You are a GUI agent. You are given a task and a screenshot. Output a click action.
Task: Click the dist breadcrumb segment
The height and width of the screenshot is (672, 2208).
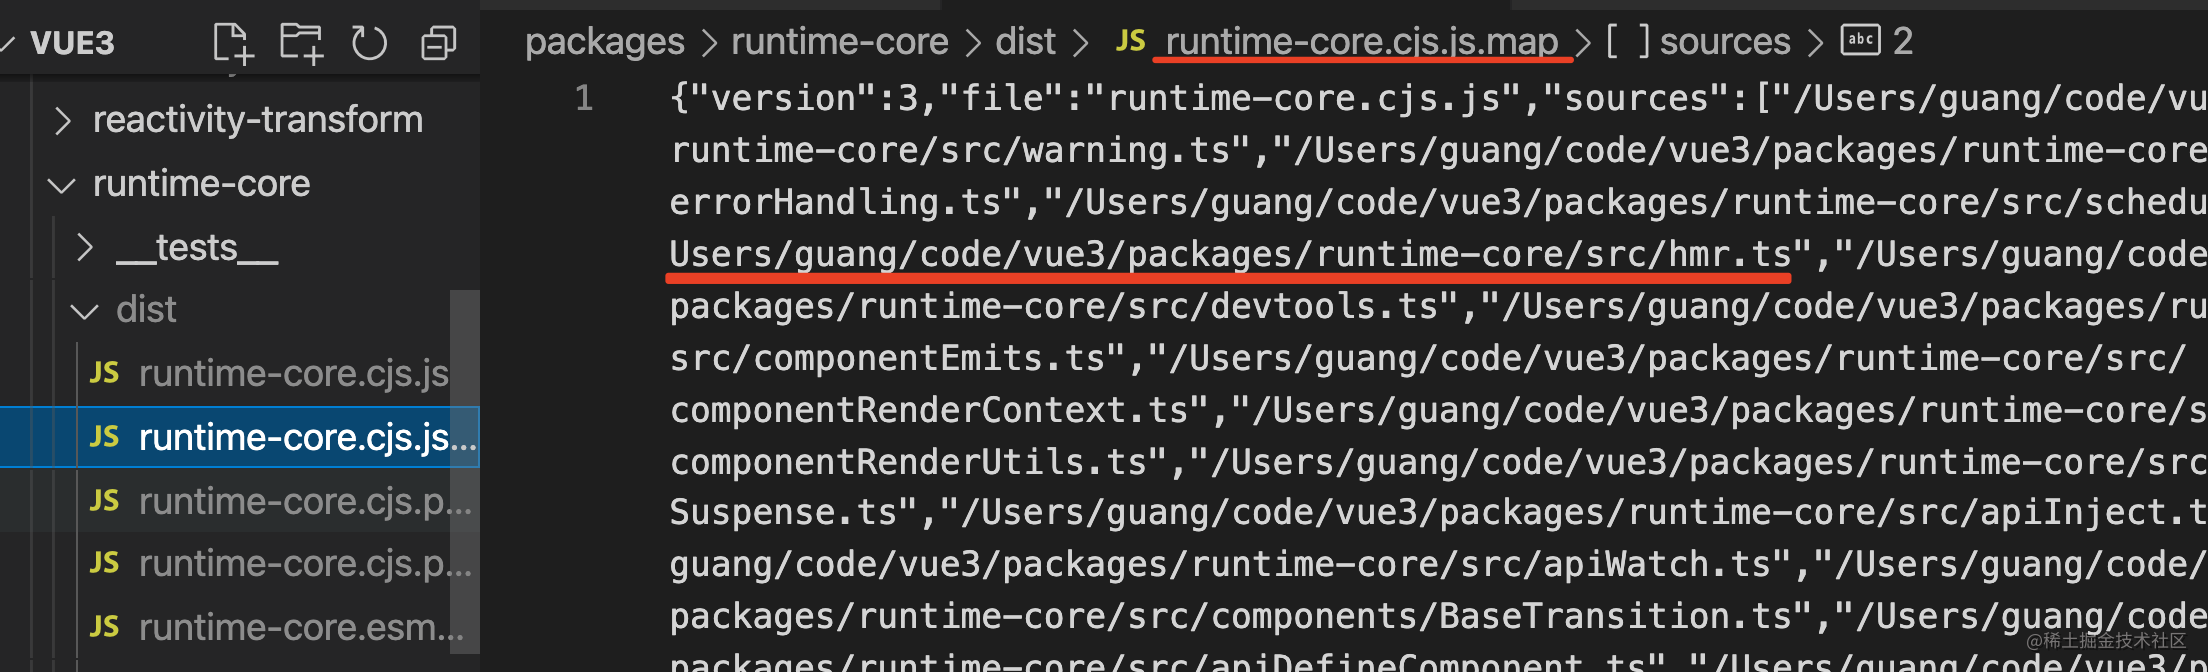pos(1025,41)
